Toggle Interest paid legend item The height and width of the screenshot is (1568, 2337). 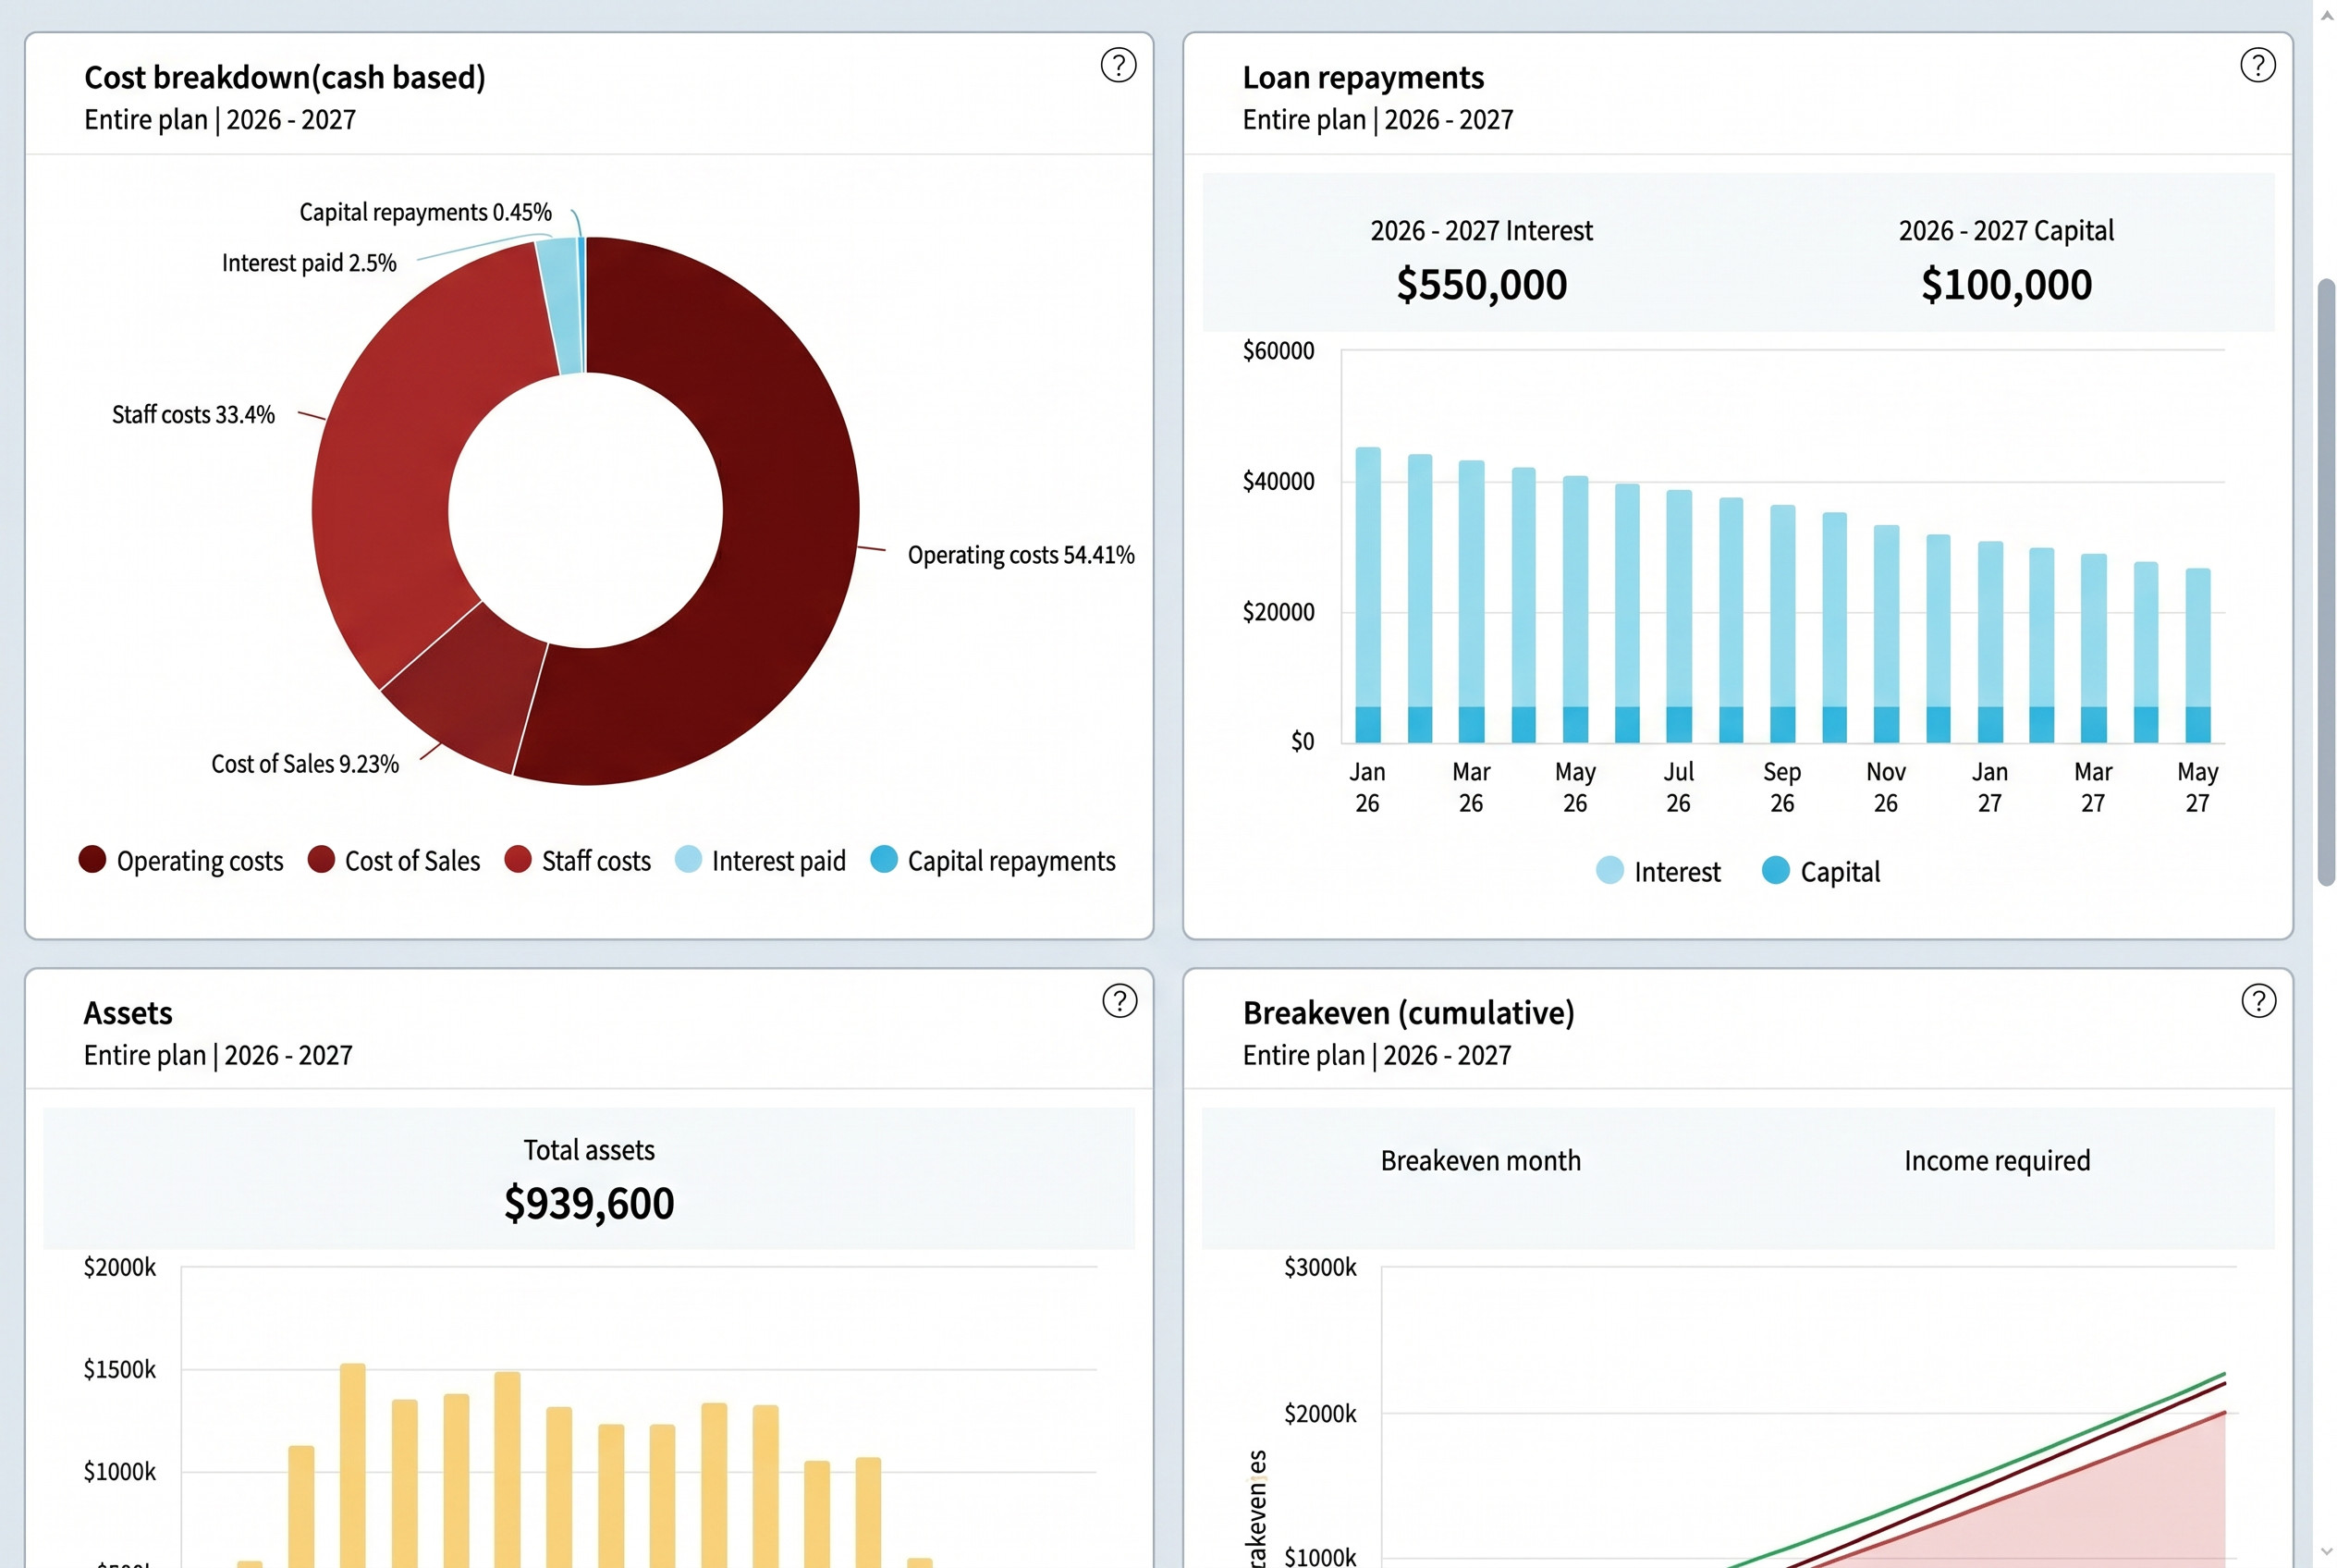760,860
